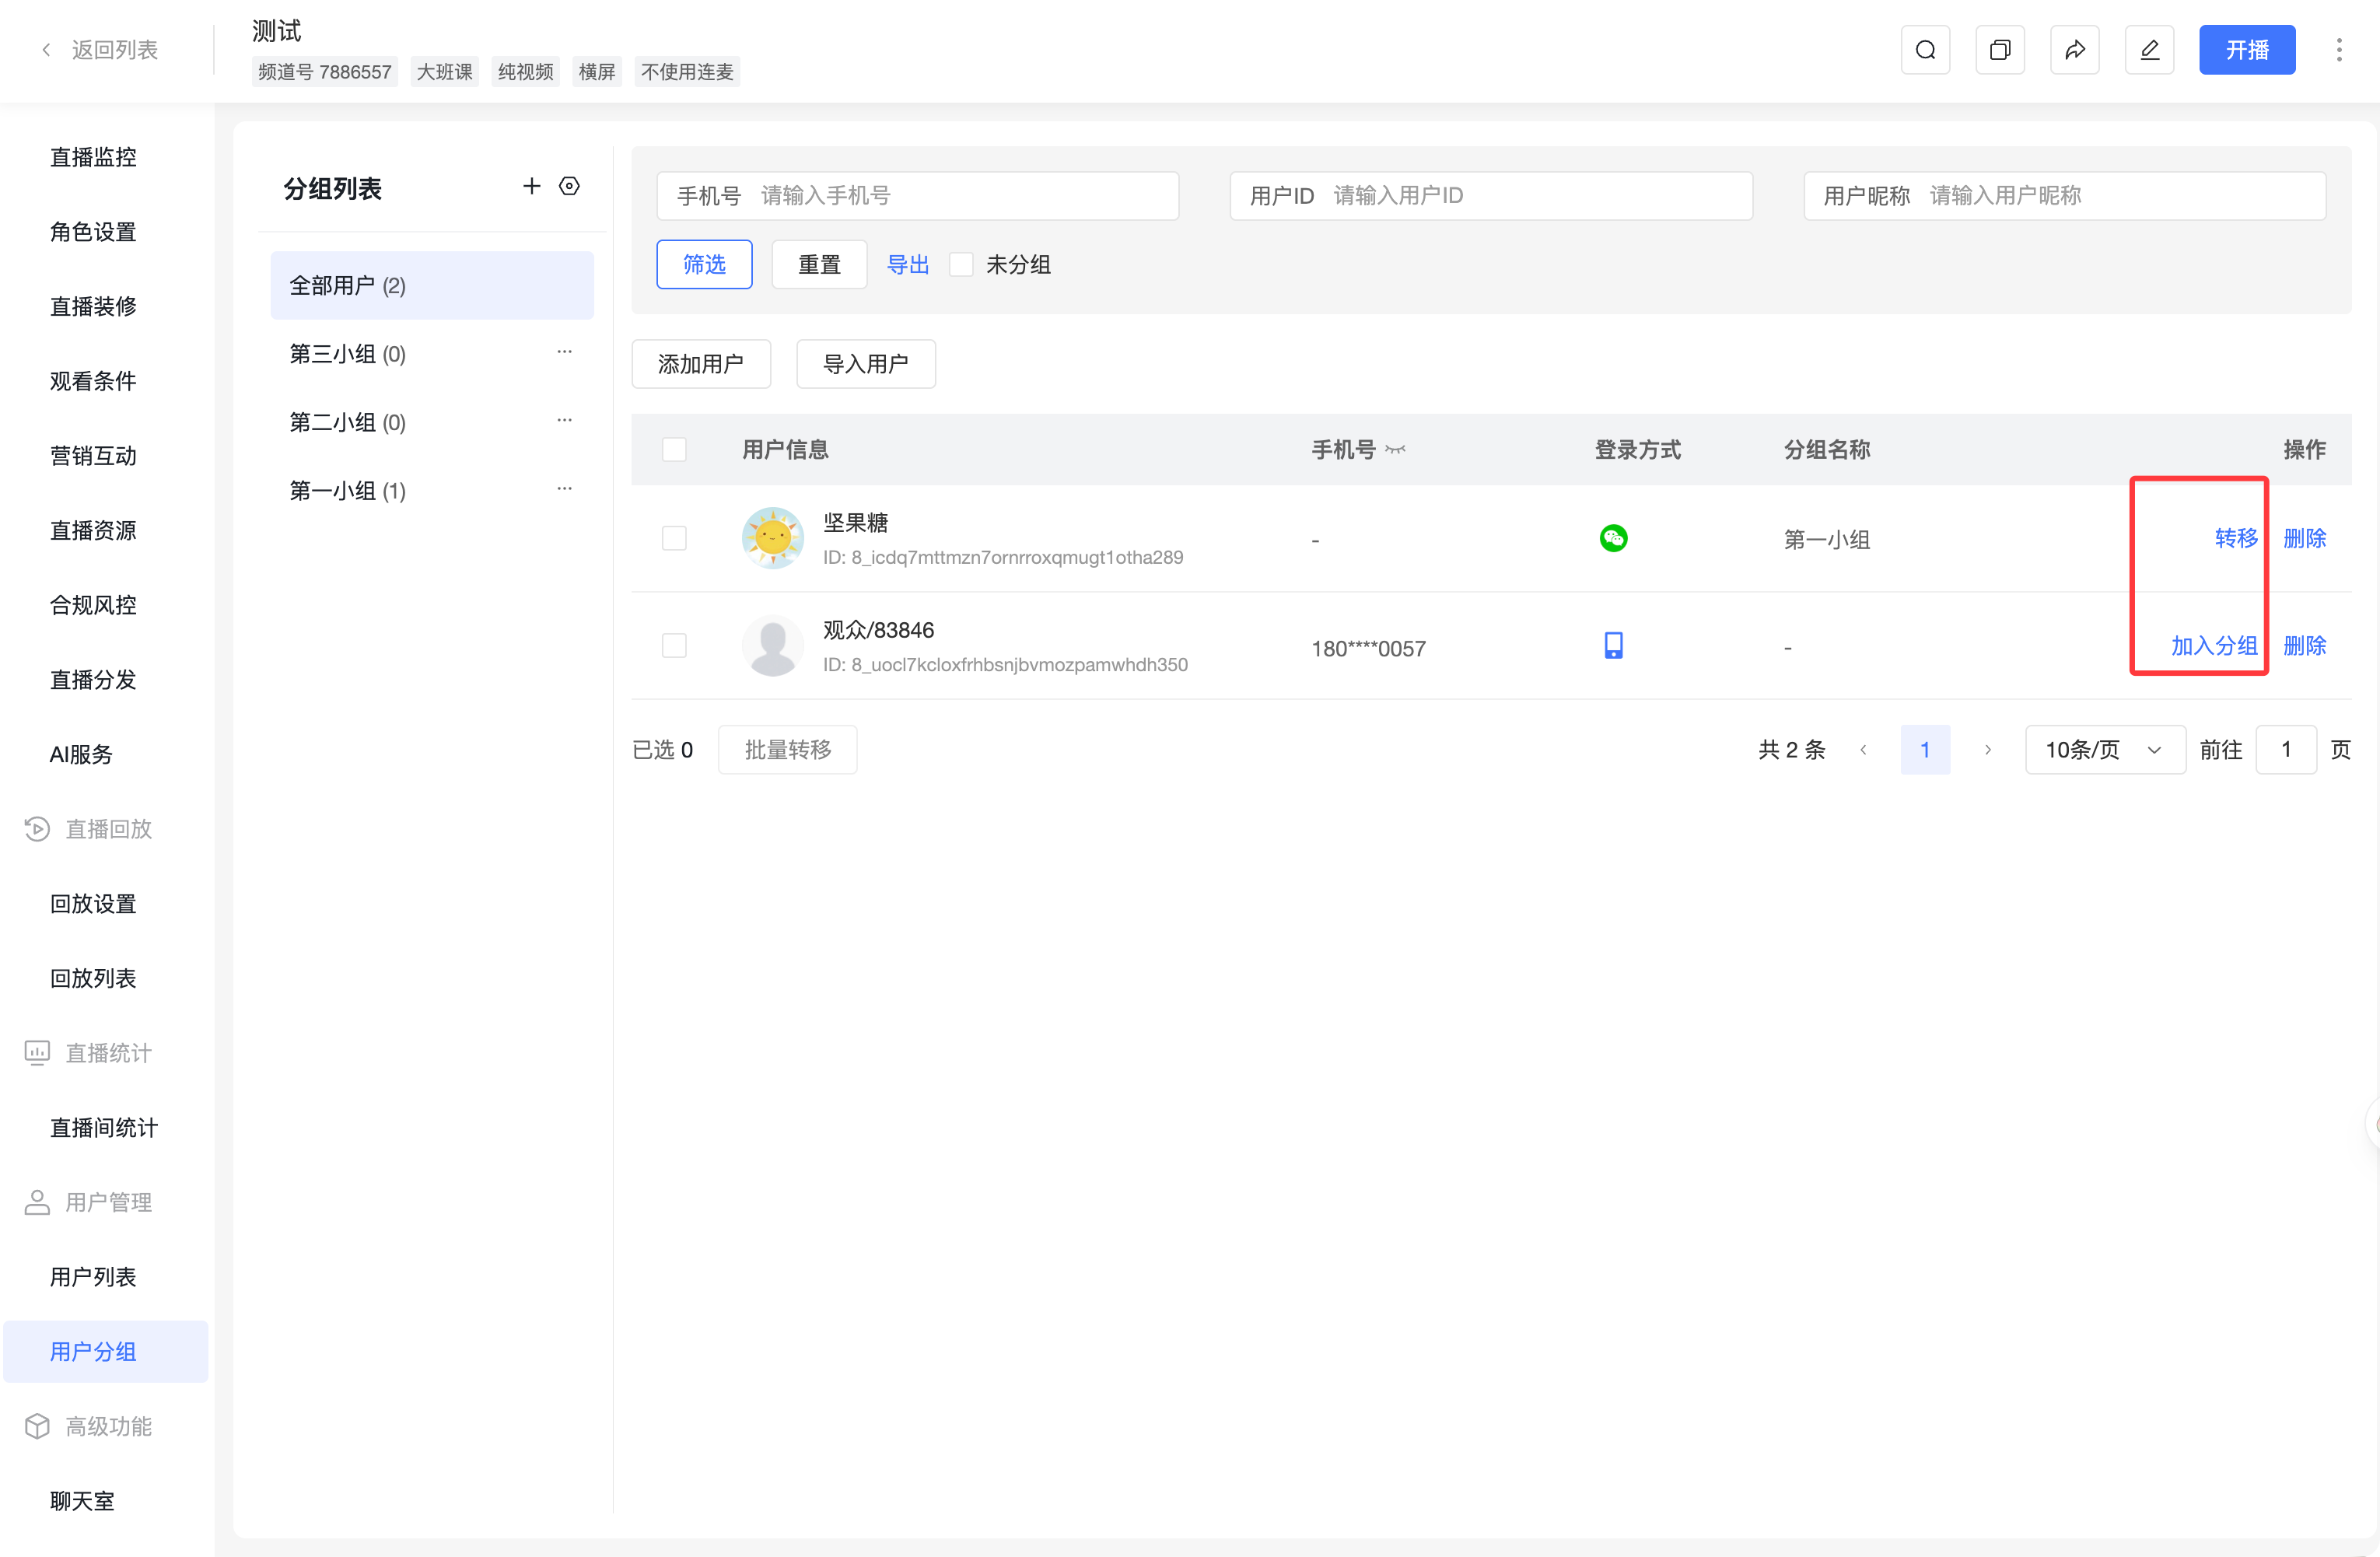Screen dimensions: 2380x1557
Task: Select 第一小组 (1) group
Action: point(432,490)
